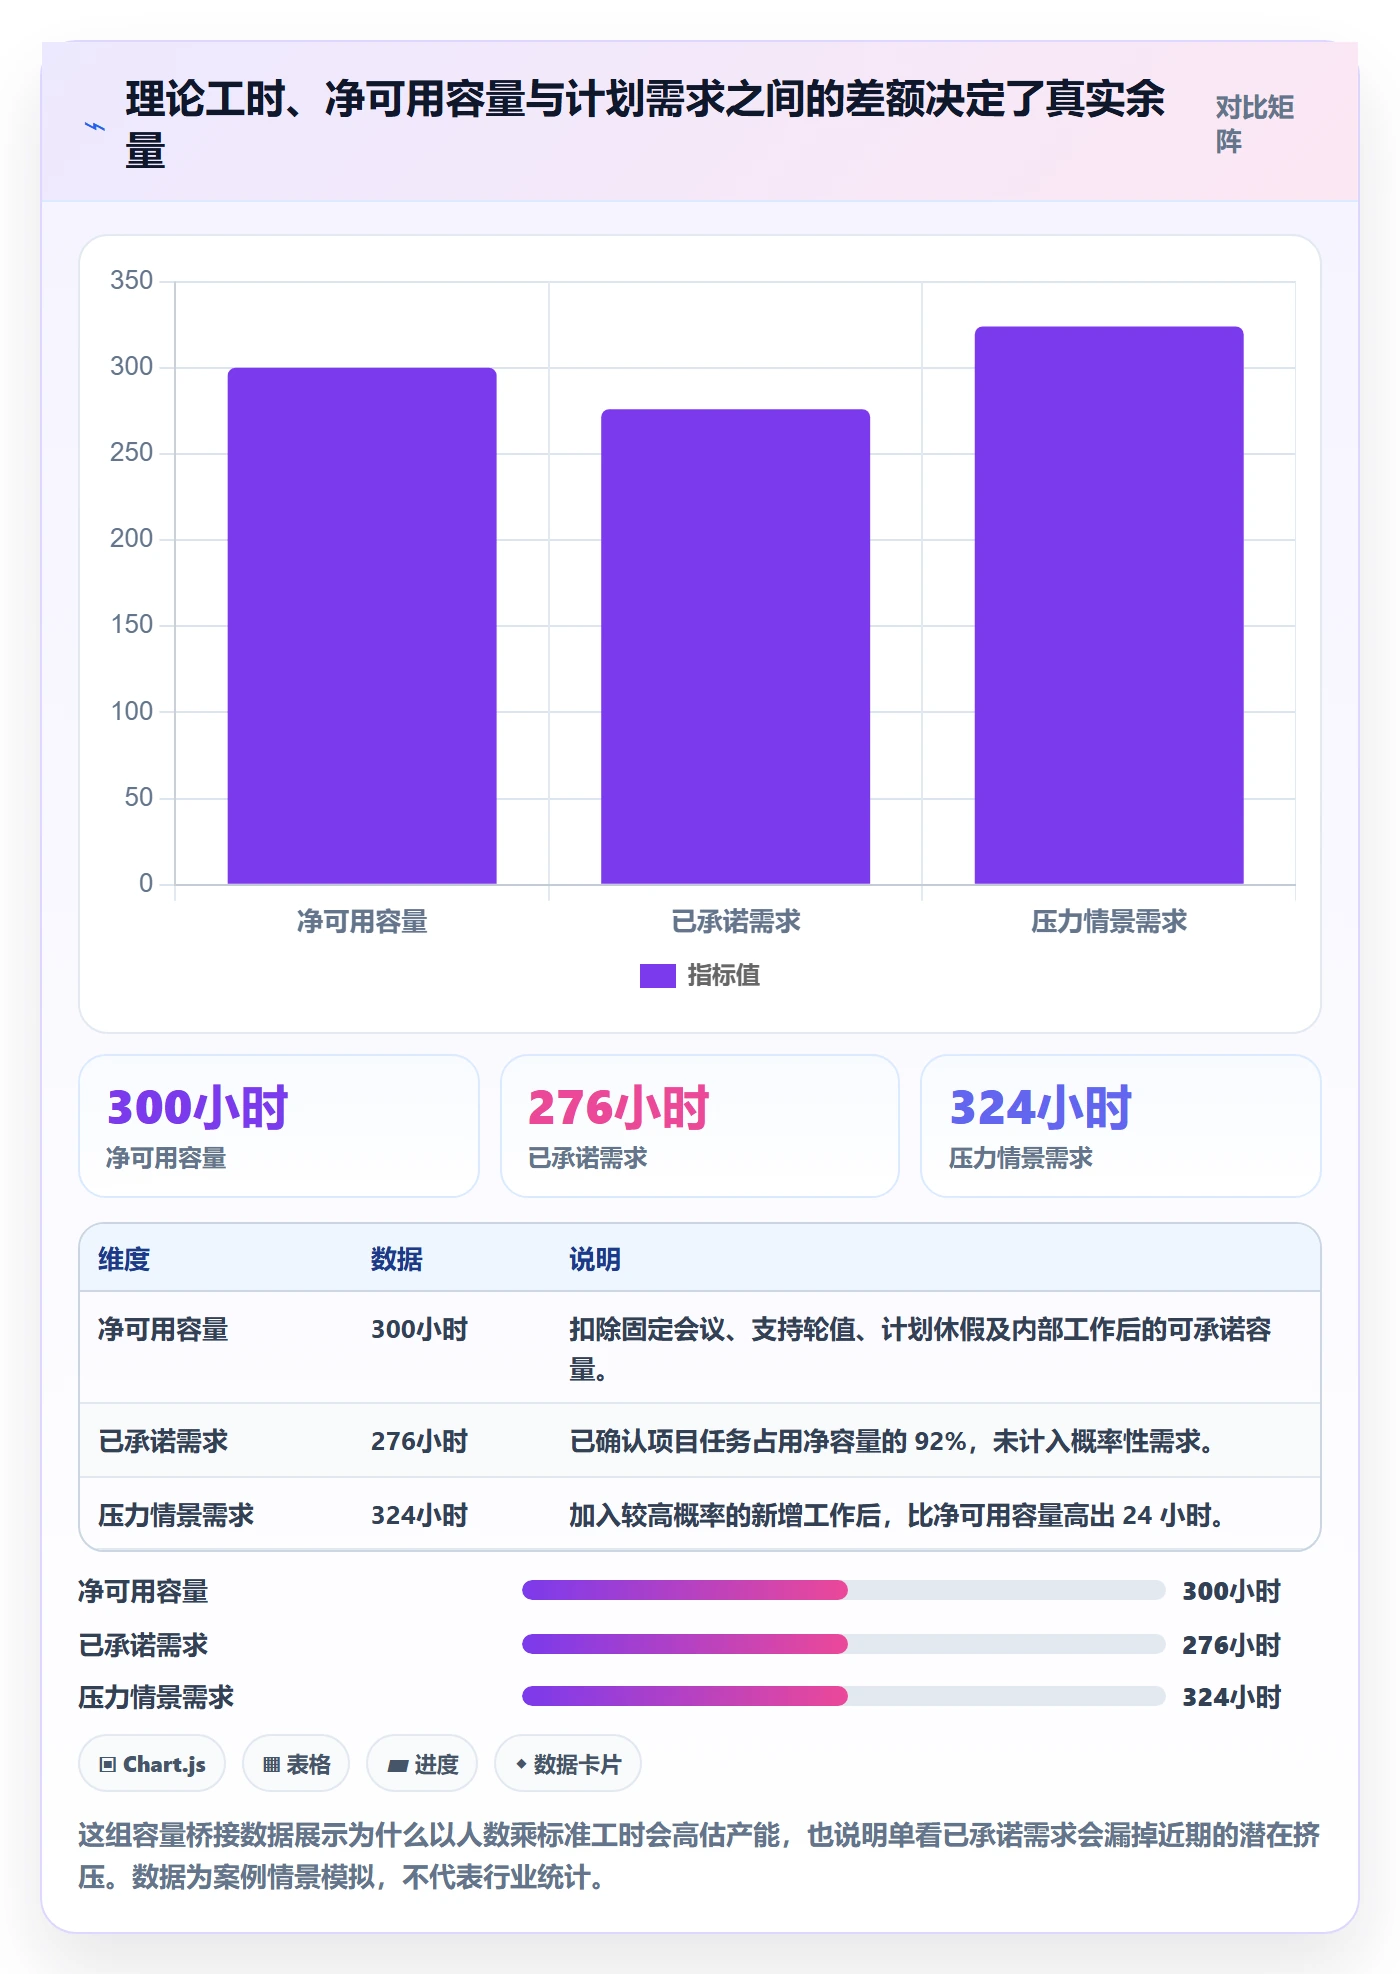Viewport: 1400px width, 1974px height.
Task: Click the 净可用容量 bar in chart
Action: [362, 626]
